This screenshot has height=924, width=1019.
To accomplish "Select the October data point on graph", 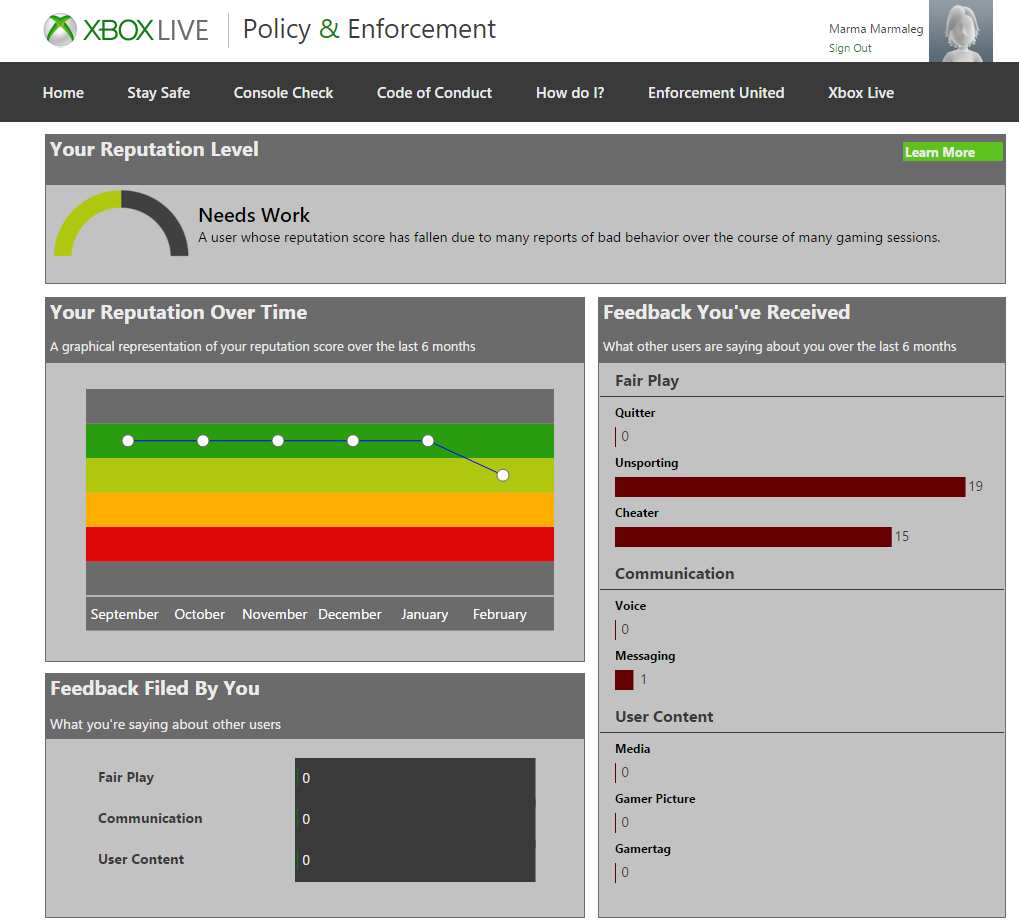I will tap(203, 441).
